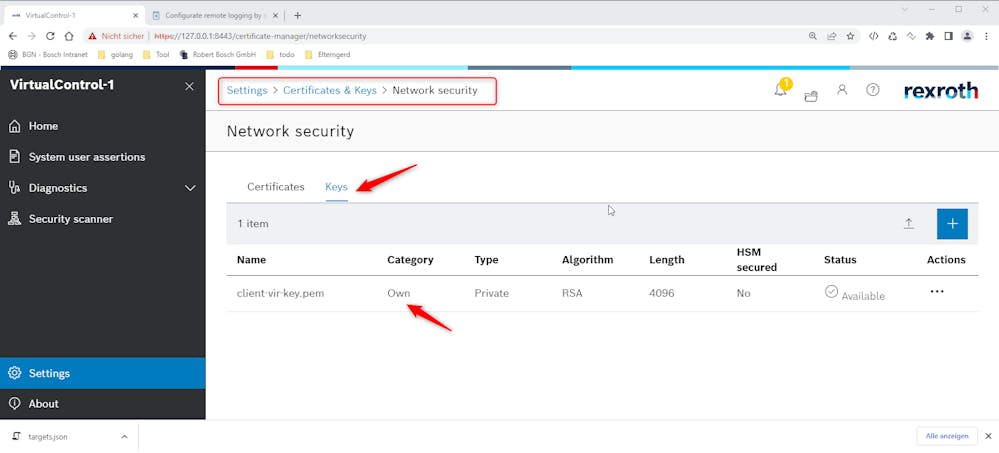Reload the page
The width and height of the screenshot is (999, 453).
50,36
